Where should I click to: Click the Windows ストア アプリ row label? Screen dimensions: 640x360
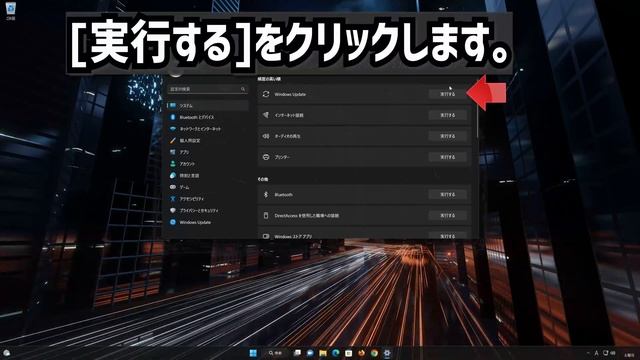click(293, 236)
